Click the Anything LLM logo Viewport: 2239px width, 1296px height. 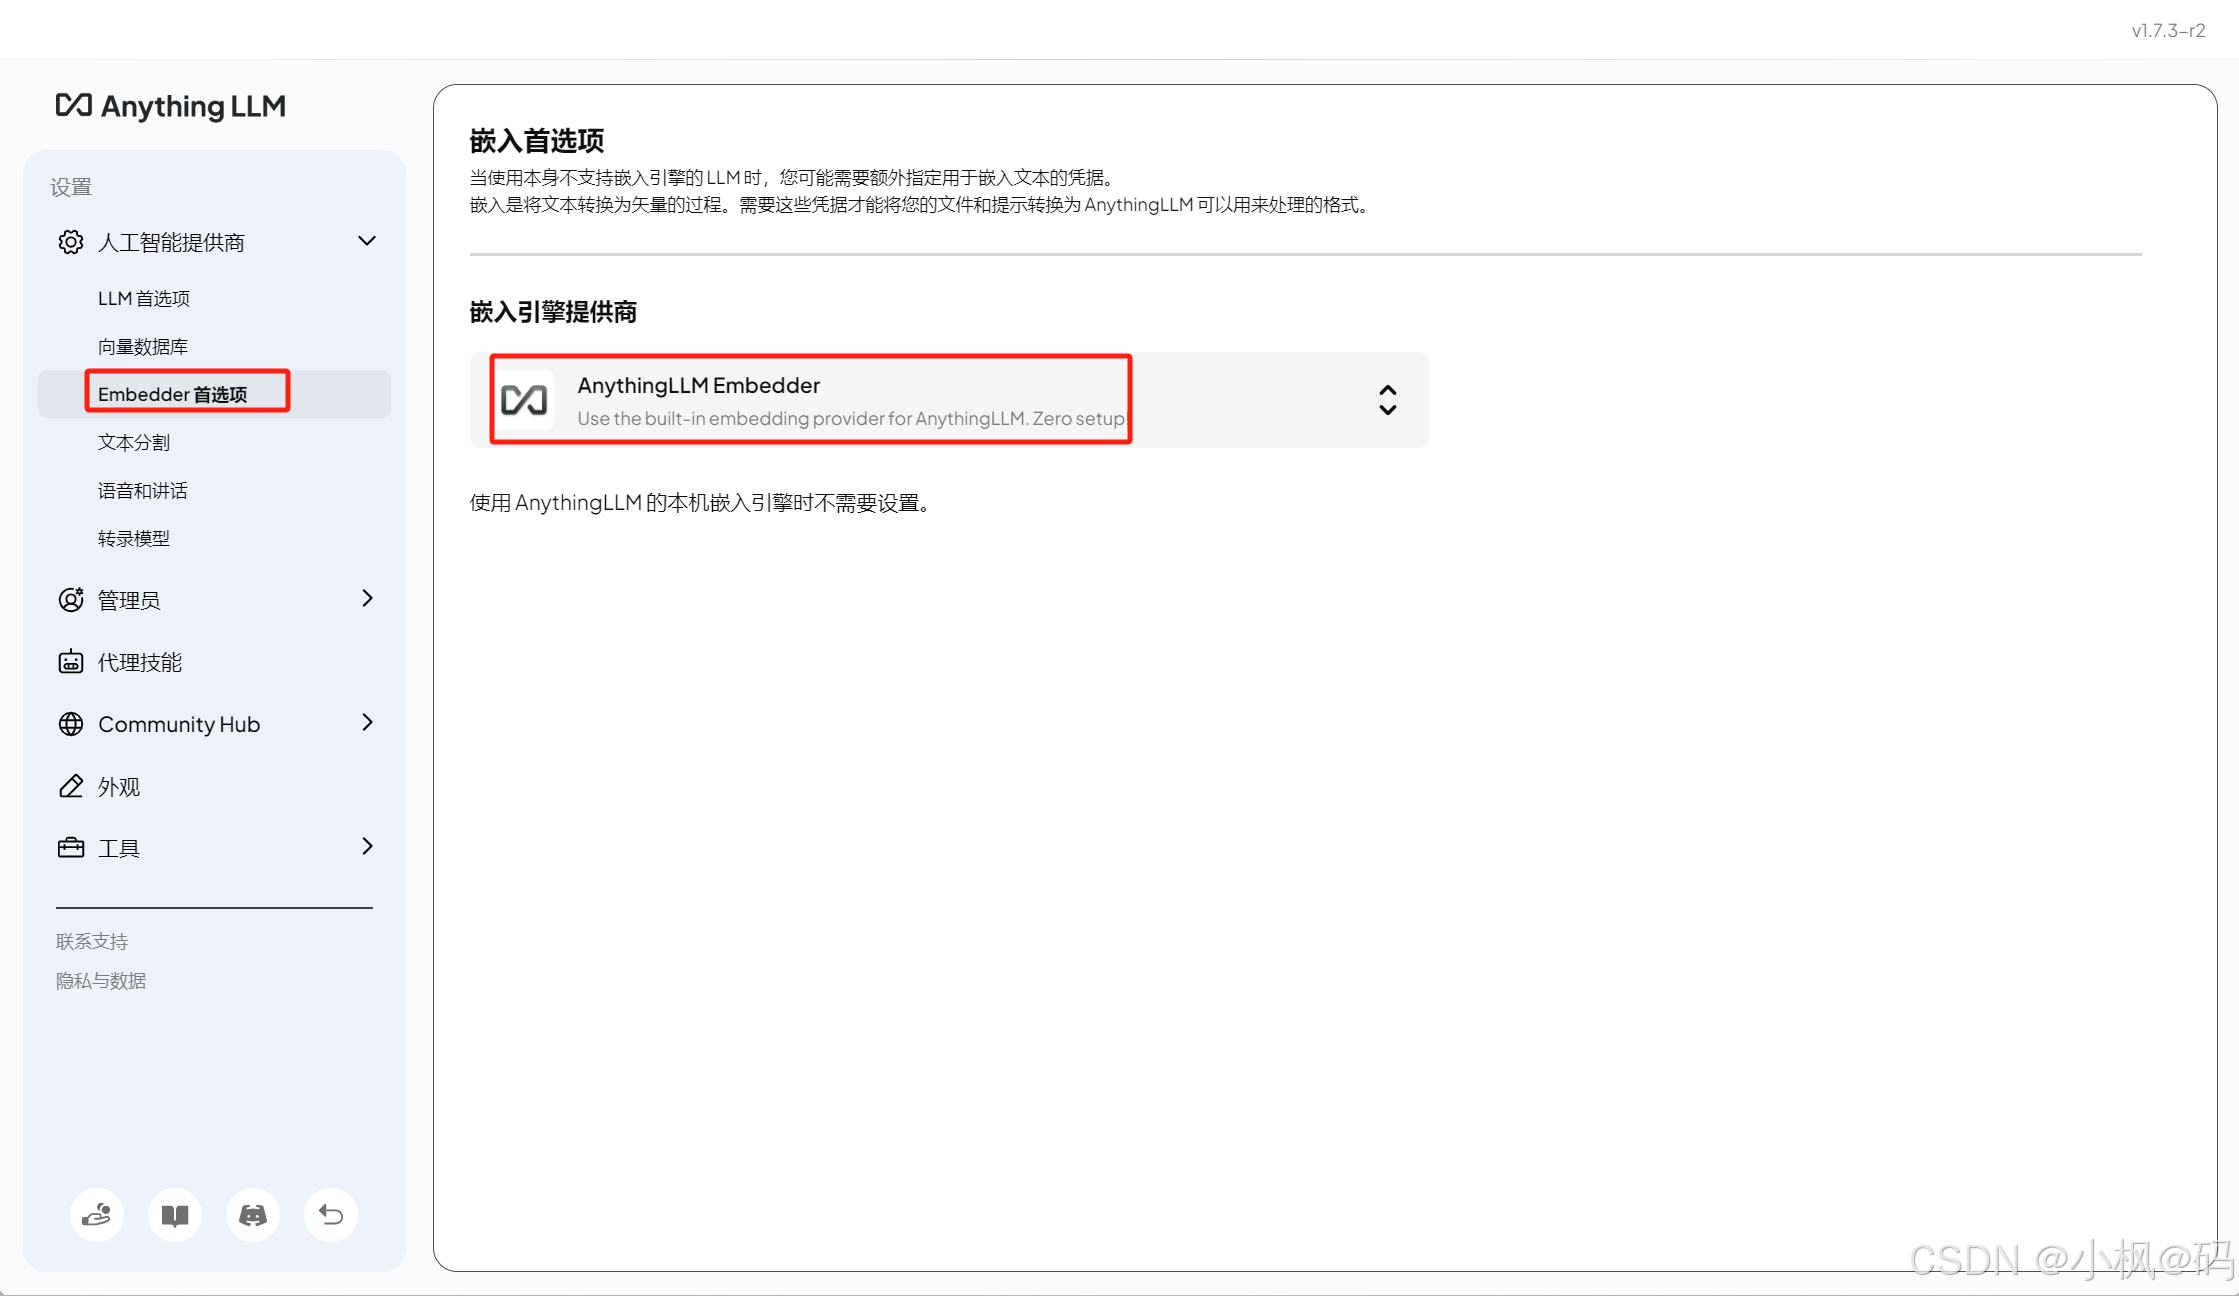[170, 106]
